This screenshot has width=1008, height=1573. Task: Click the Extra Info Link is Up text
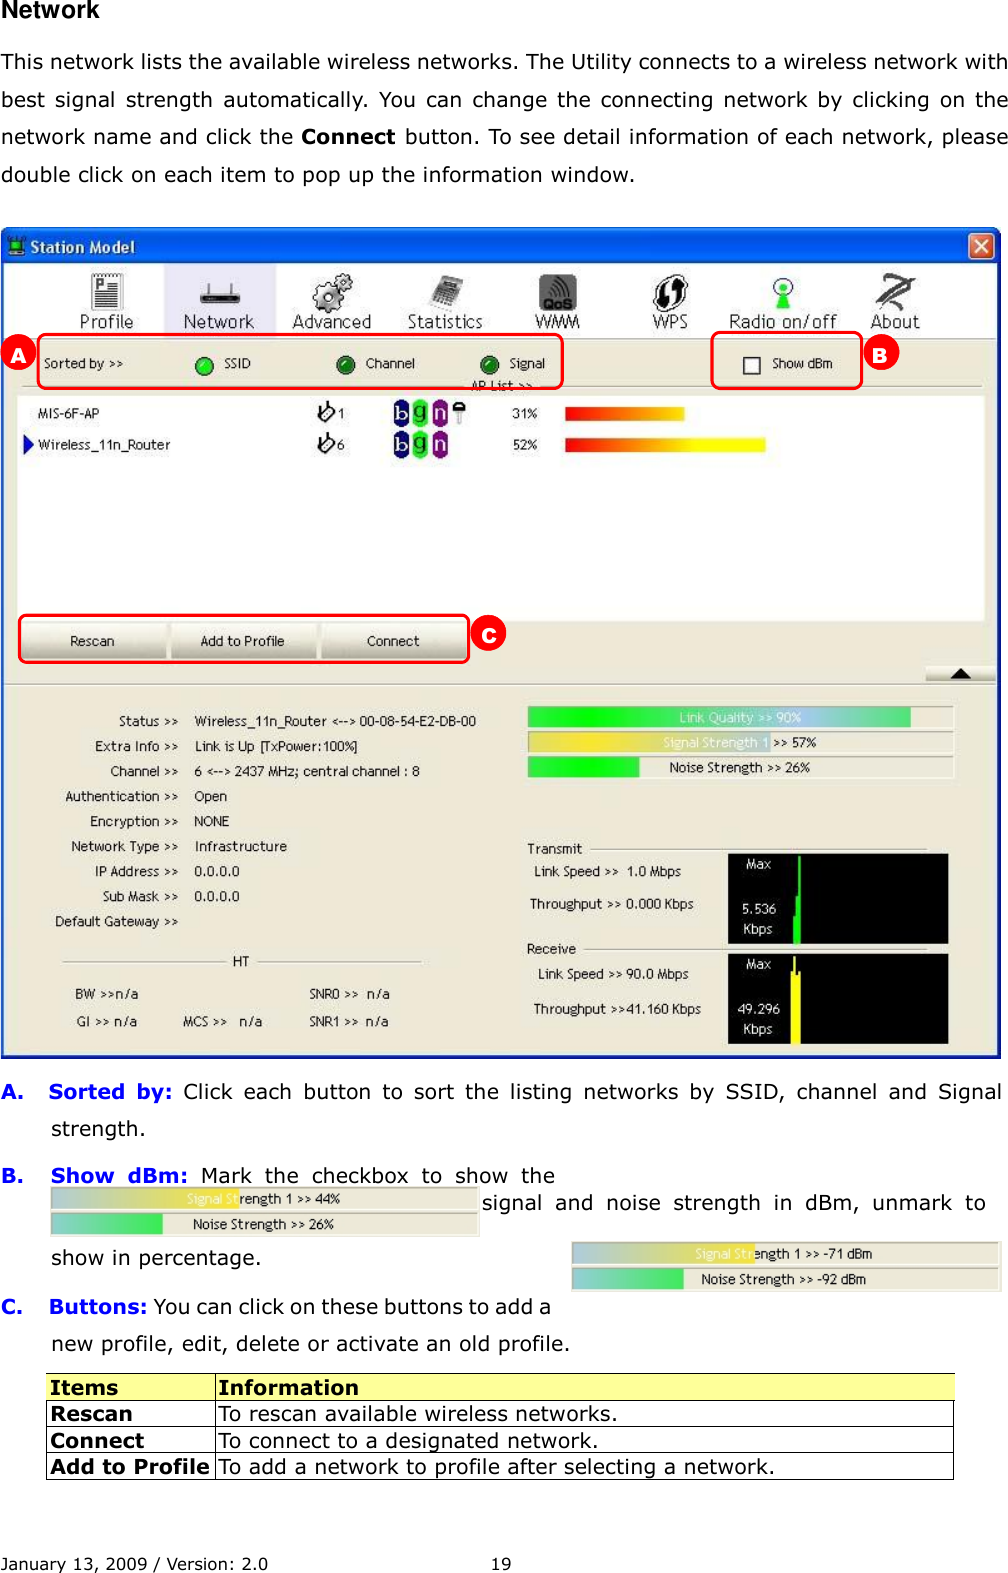coord(276,746)
